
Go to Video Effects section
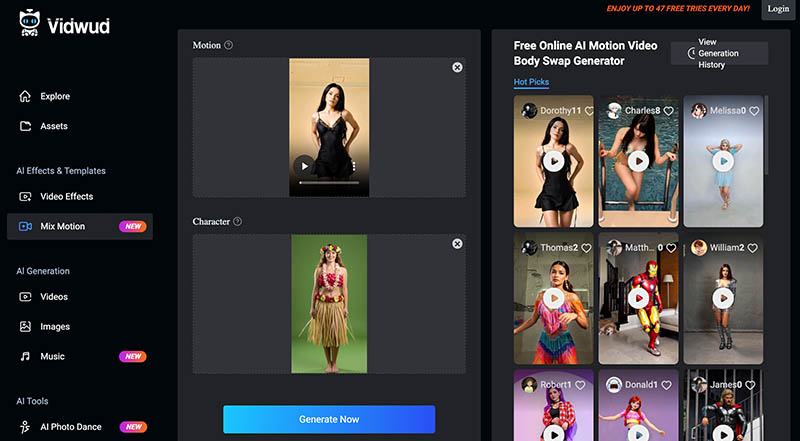[66, 197]
